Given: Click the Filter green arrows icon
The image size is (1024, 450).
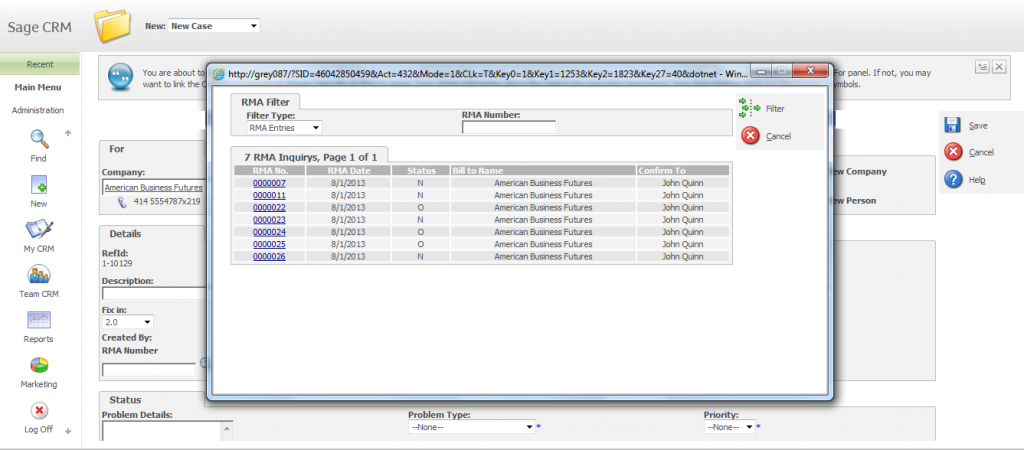Looking at the screenshot, I should (x=750, y=108).
